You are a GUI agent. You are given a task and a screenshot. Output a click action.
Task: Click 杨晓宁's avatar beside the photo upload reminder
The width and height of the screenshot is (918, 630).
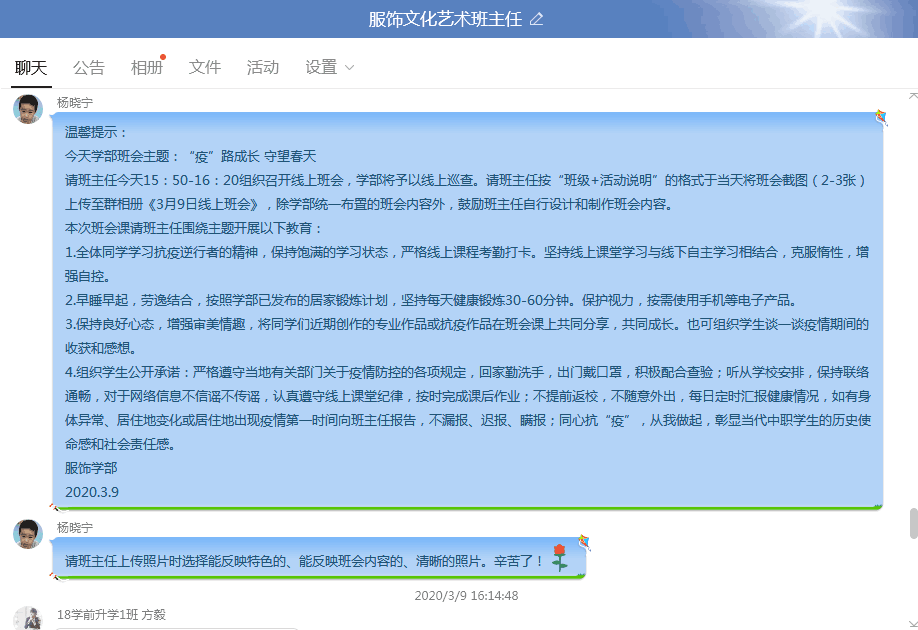click(28, 534)
